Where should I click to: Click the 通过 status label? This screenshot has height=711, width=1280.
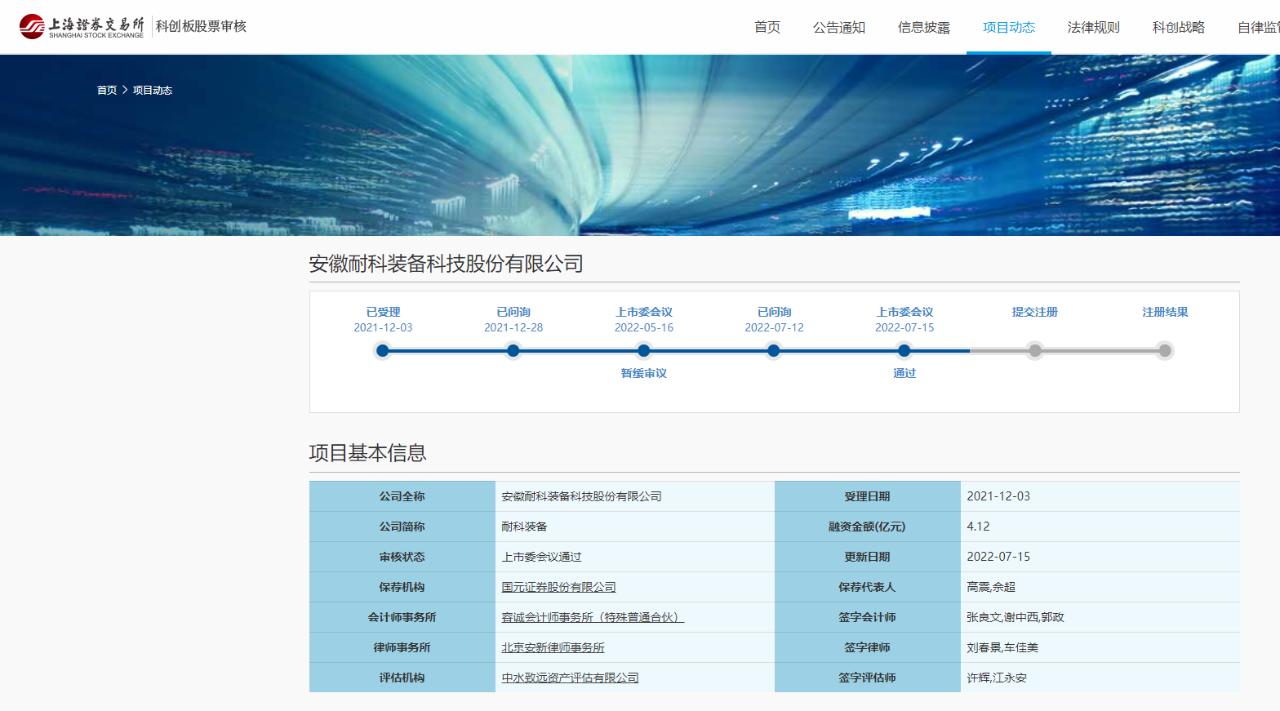(905, 373)
